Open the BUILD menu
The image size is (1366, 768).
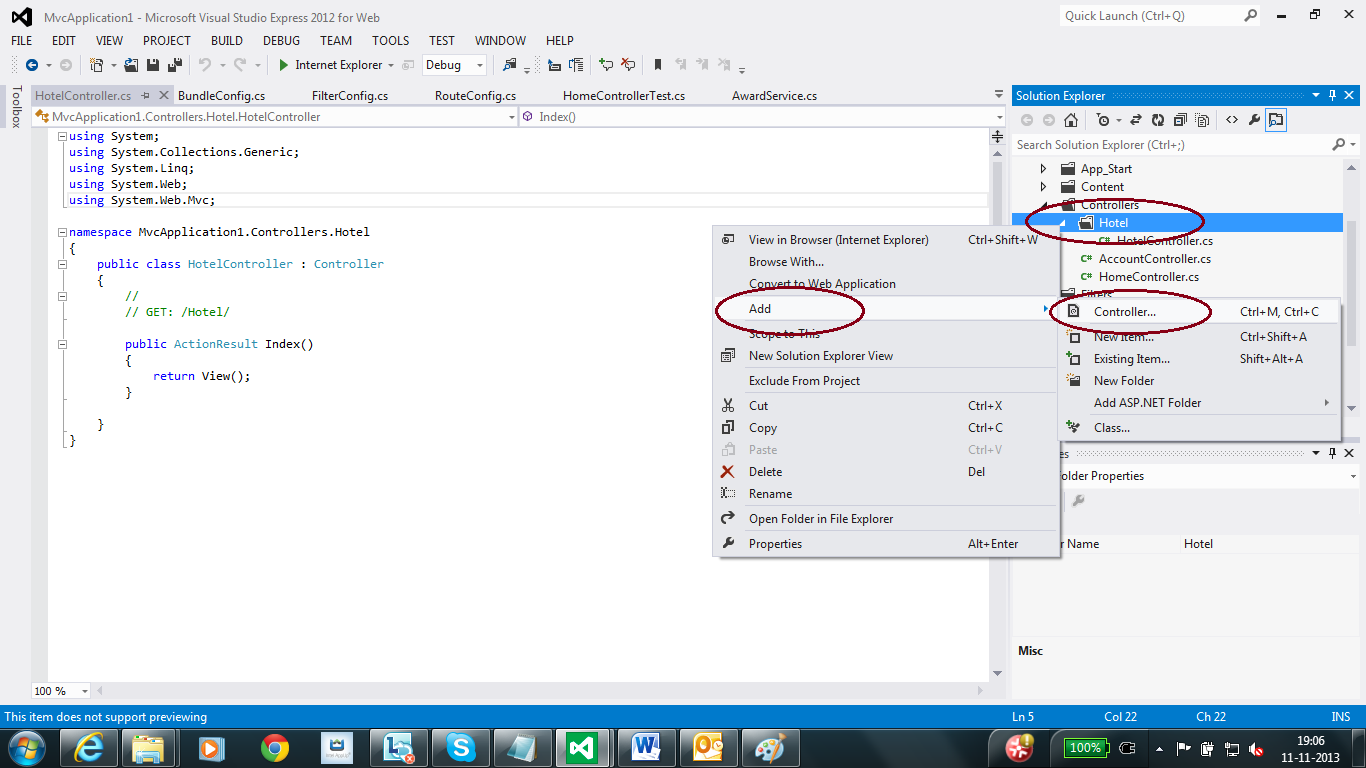227,41
